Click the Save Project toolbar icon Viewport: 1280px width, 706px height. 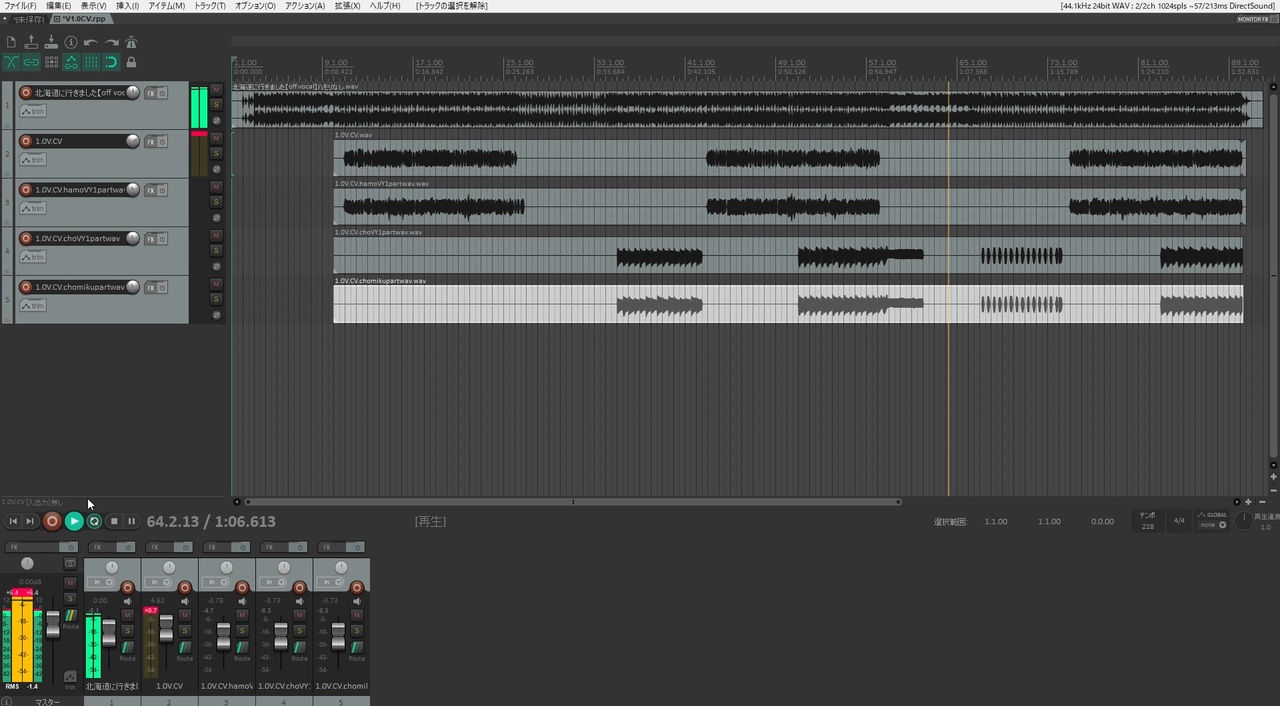[x=51, y=42]
